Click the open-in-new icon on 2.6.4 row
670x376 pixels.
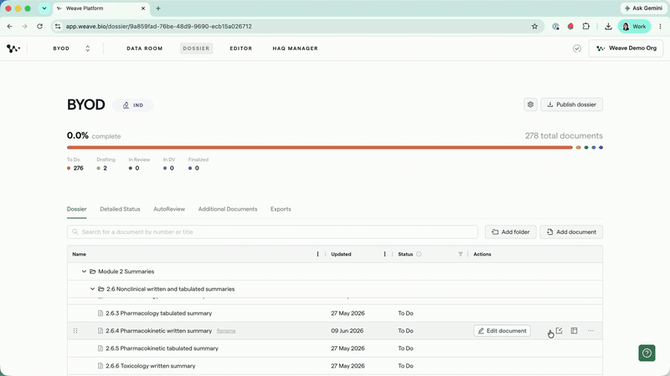[x=559, y=331]
